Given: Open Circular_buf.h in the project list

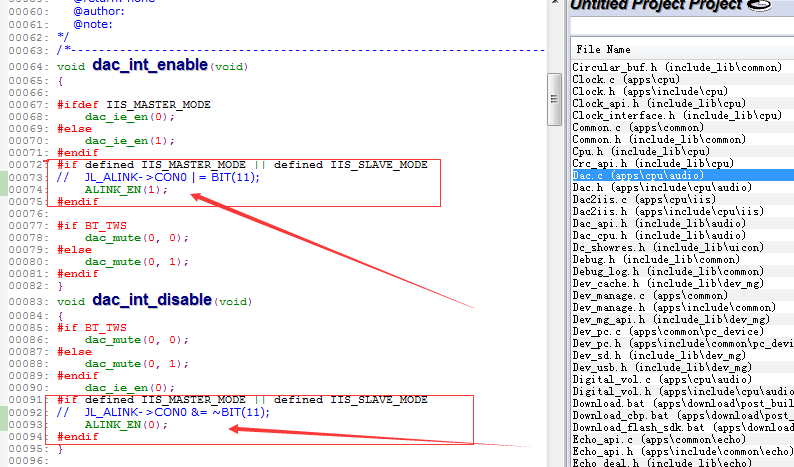Looking at the screenshot, I should pyautogui.click(x=677, y=67).
